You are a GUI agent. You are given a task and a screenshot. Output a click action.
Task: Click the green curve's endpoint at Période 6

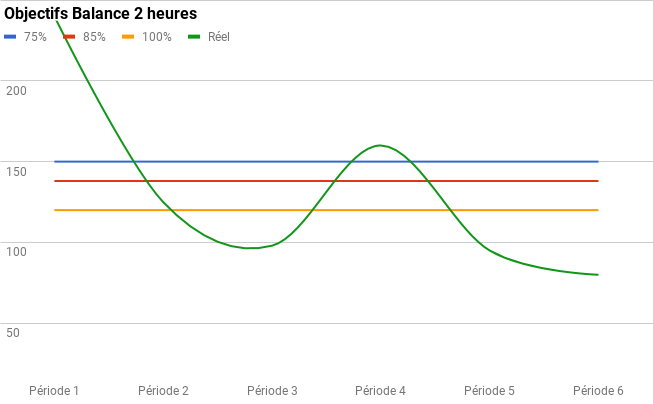(x=598, y=275)
